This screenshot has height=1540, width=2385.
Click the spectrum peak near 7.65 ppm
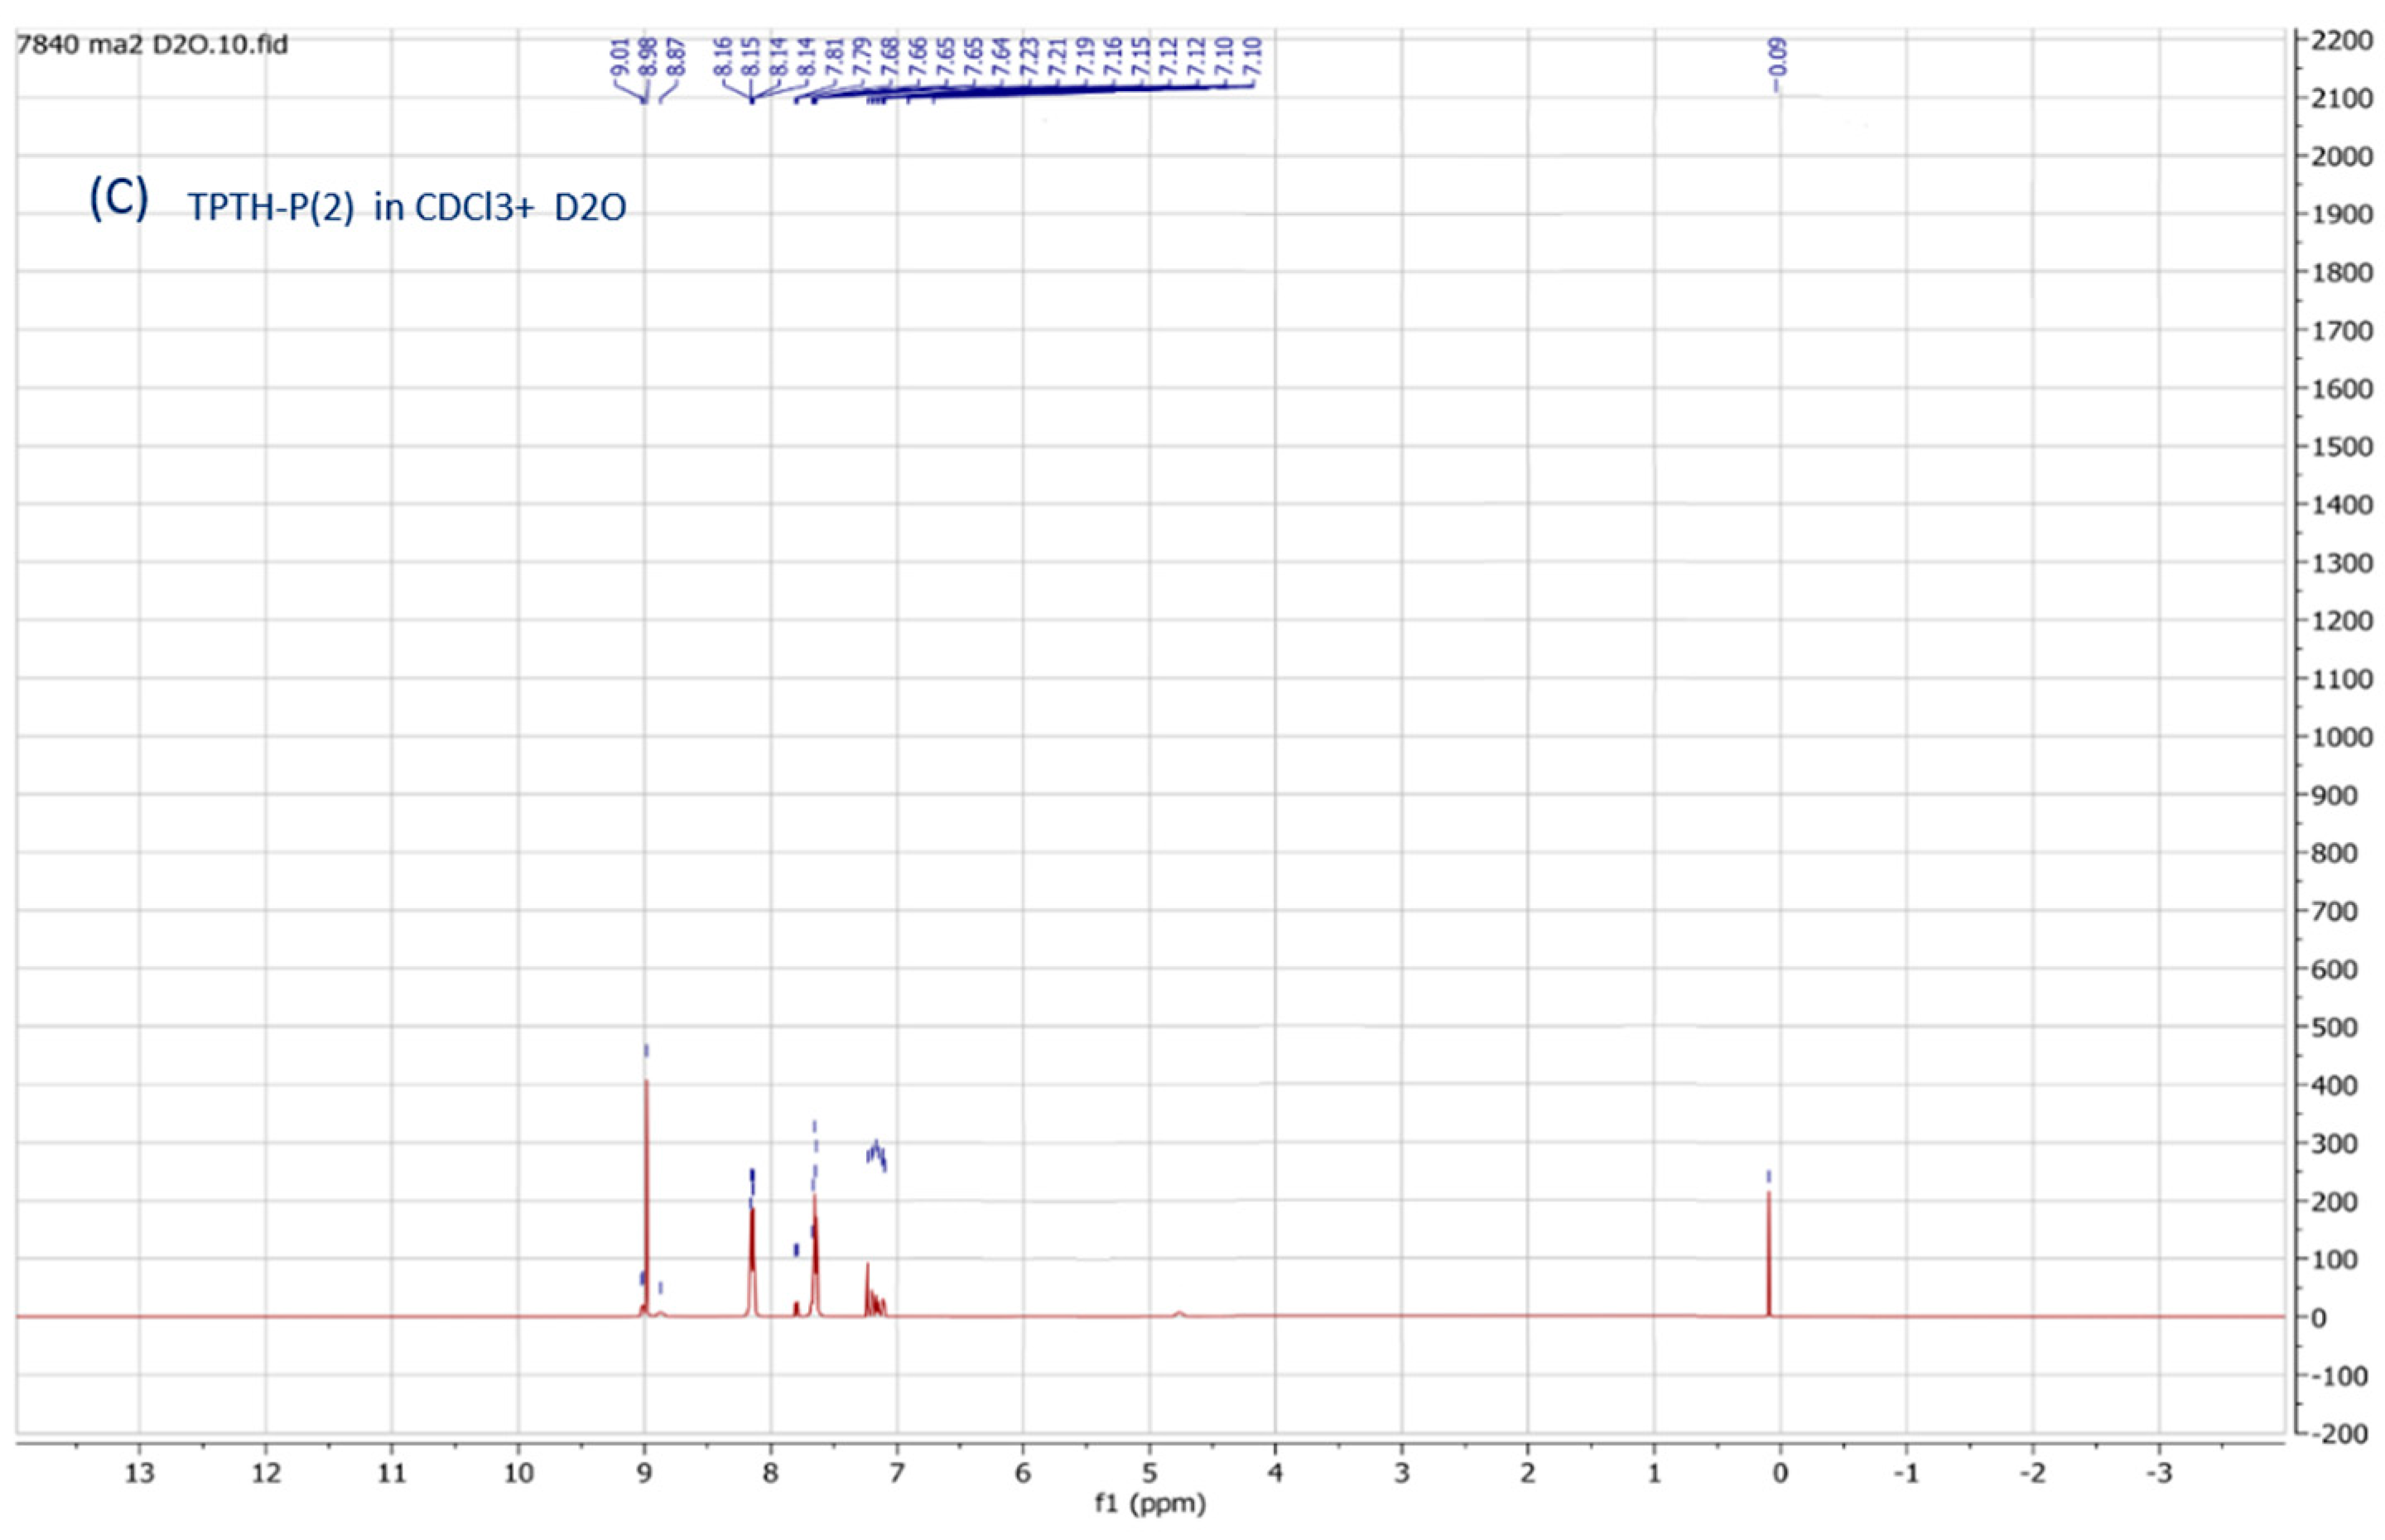click(815, 1255)
